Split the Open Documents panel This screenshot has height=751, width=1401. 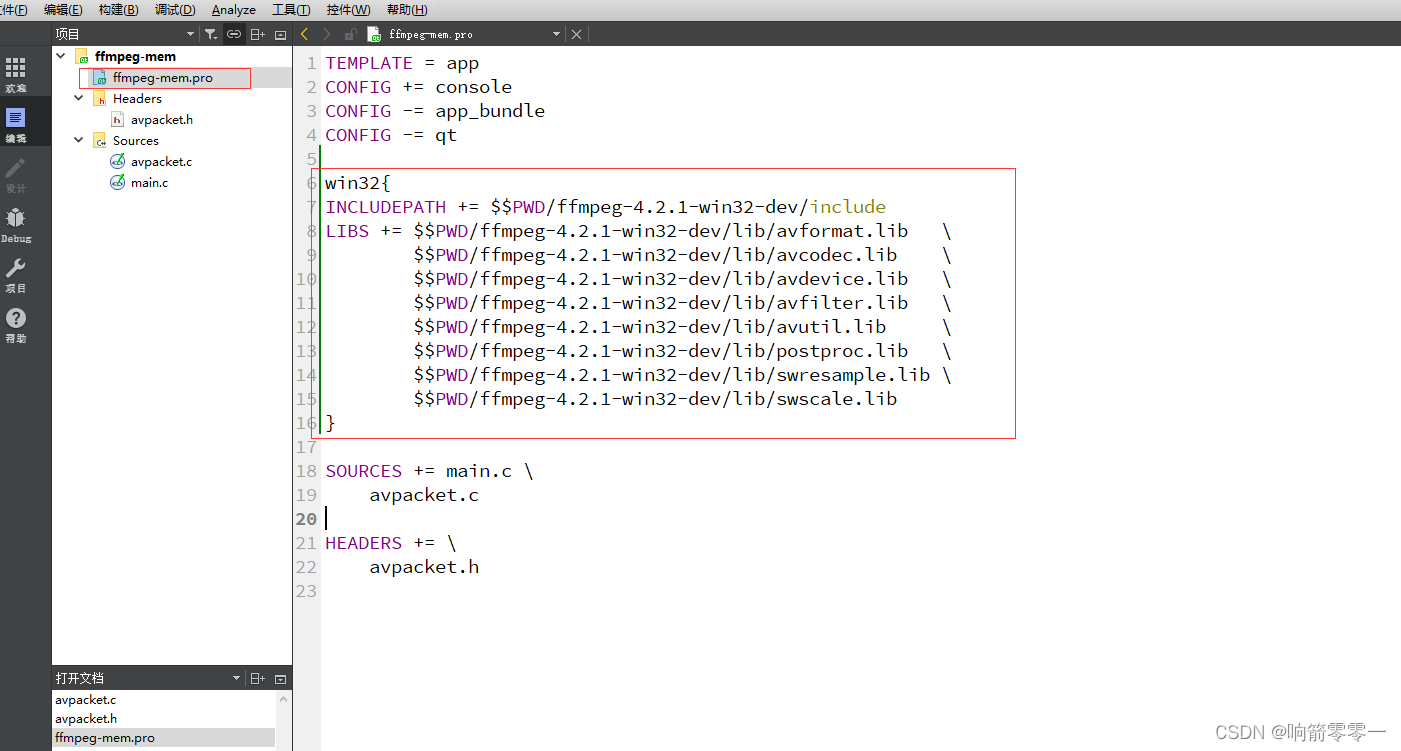point(257,678)
